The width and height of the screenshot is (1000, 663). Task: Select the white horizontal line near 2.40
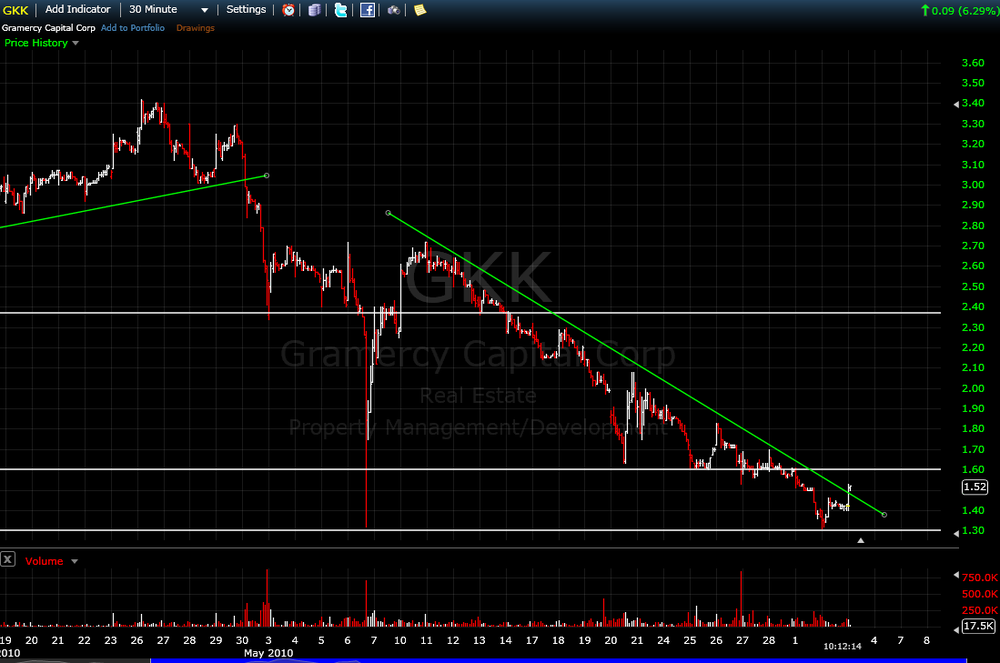click(x=471, y=313)
